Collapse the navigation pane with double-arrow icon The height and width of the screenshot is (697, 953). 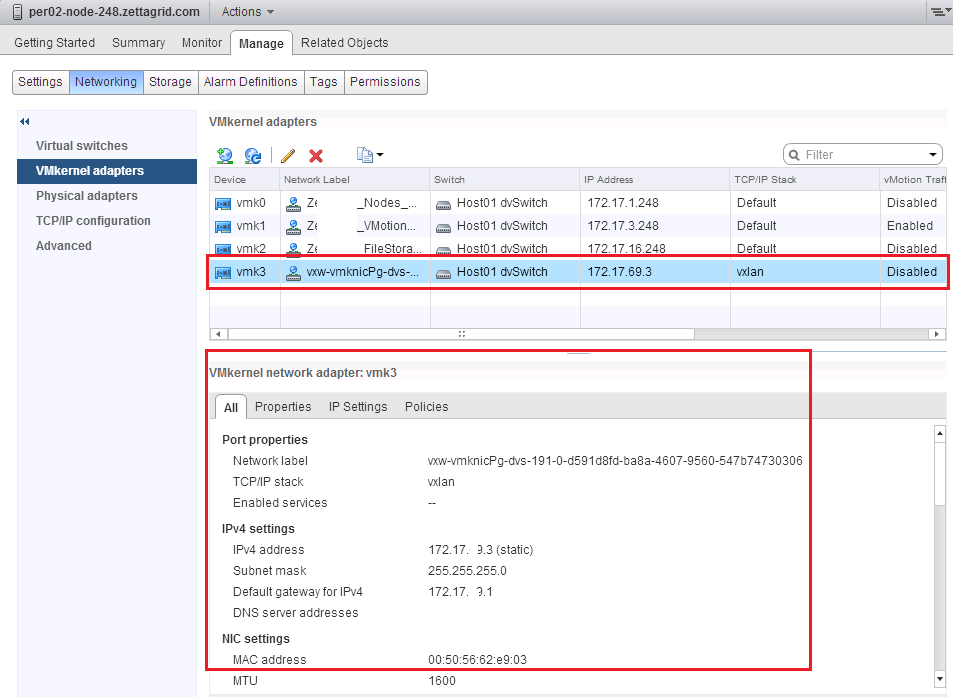coord(25,122)
